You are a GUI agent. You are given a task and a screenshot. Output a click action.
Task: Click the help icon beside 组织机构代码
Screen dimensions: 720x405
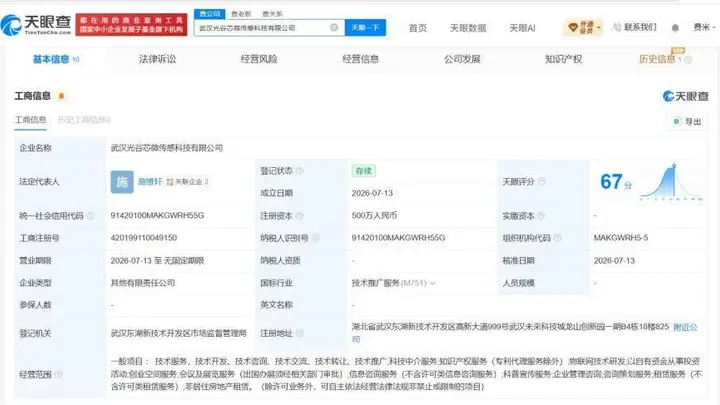click(x=557, y=238)
